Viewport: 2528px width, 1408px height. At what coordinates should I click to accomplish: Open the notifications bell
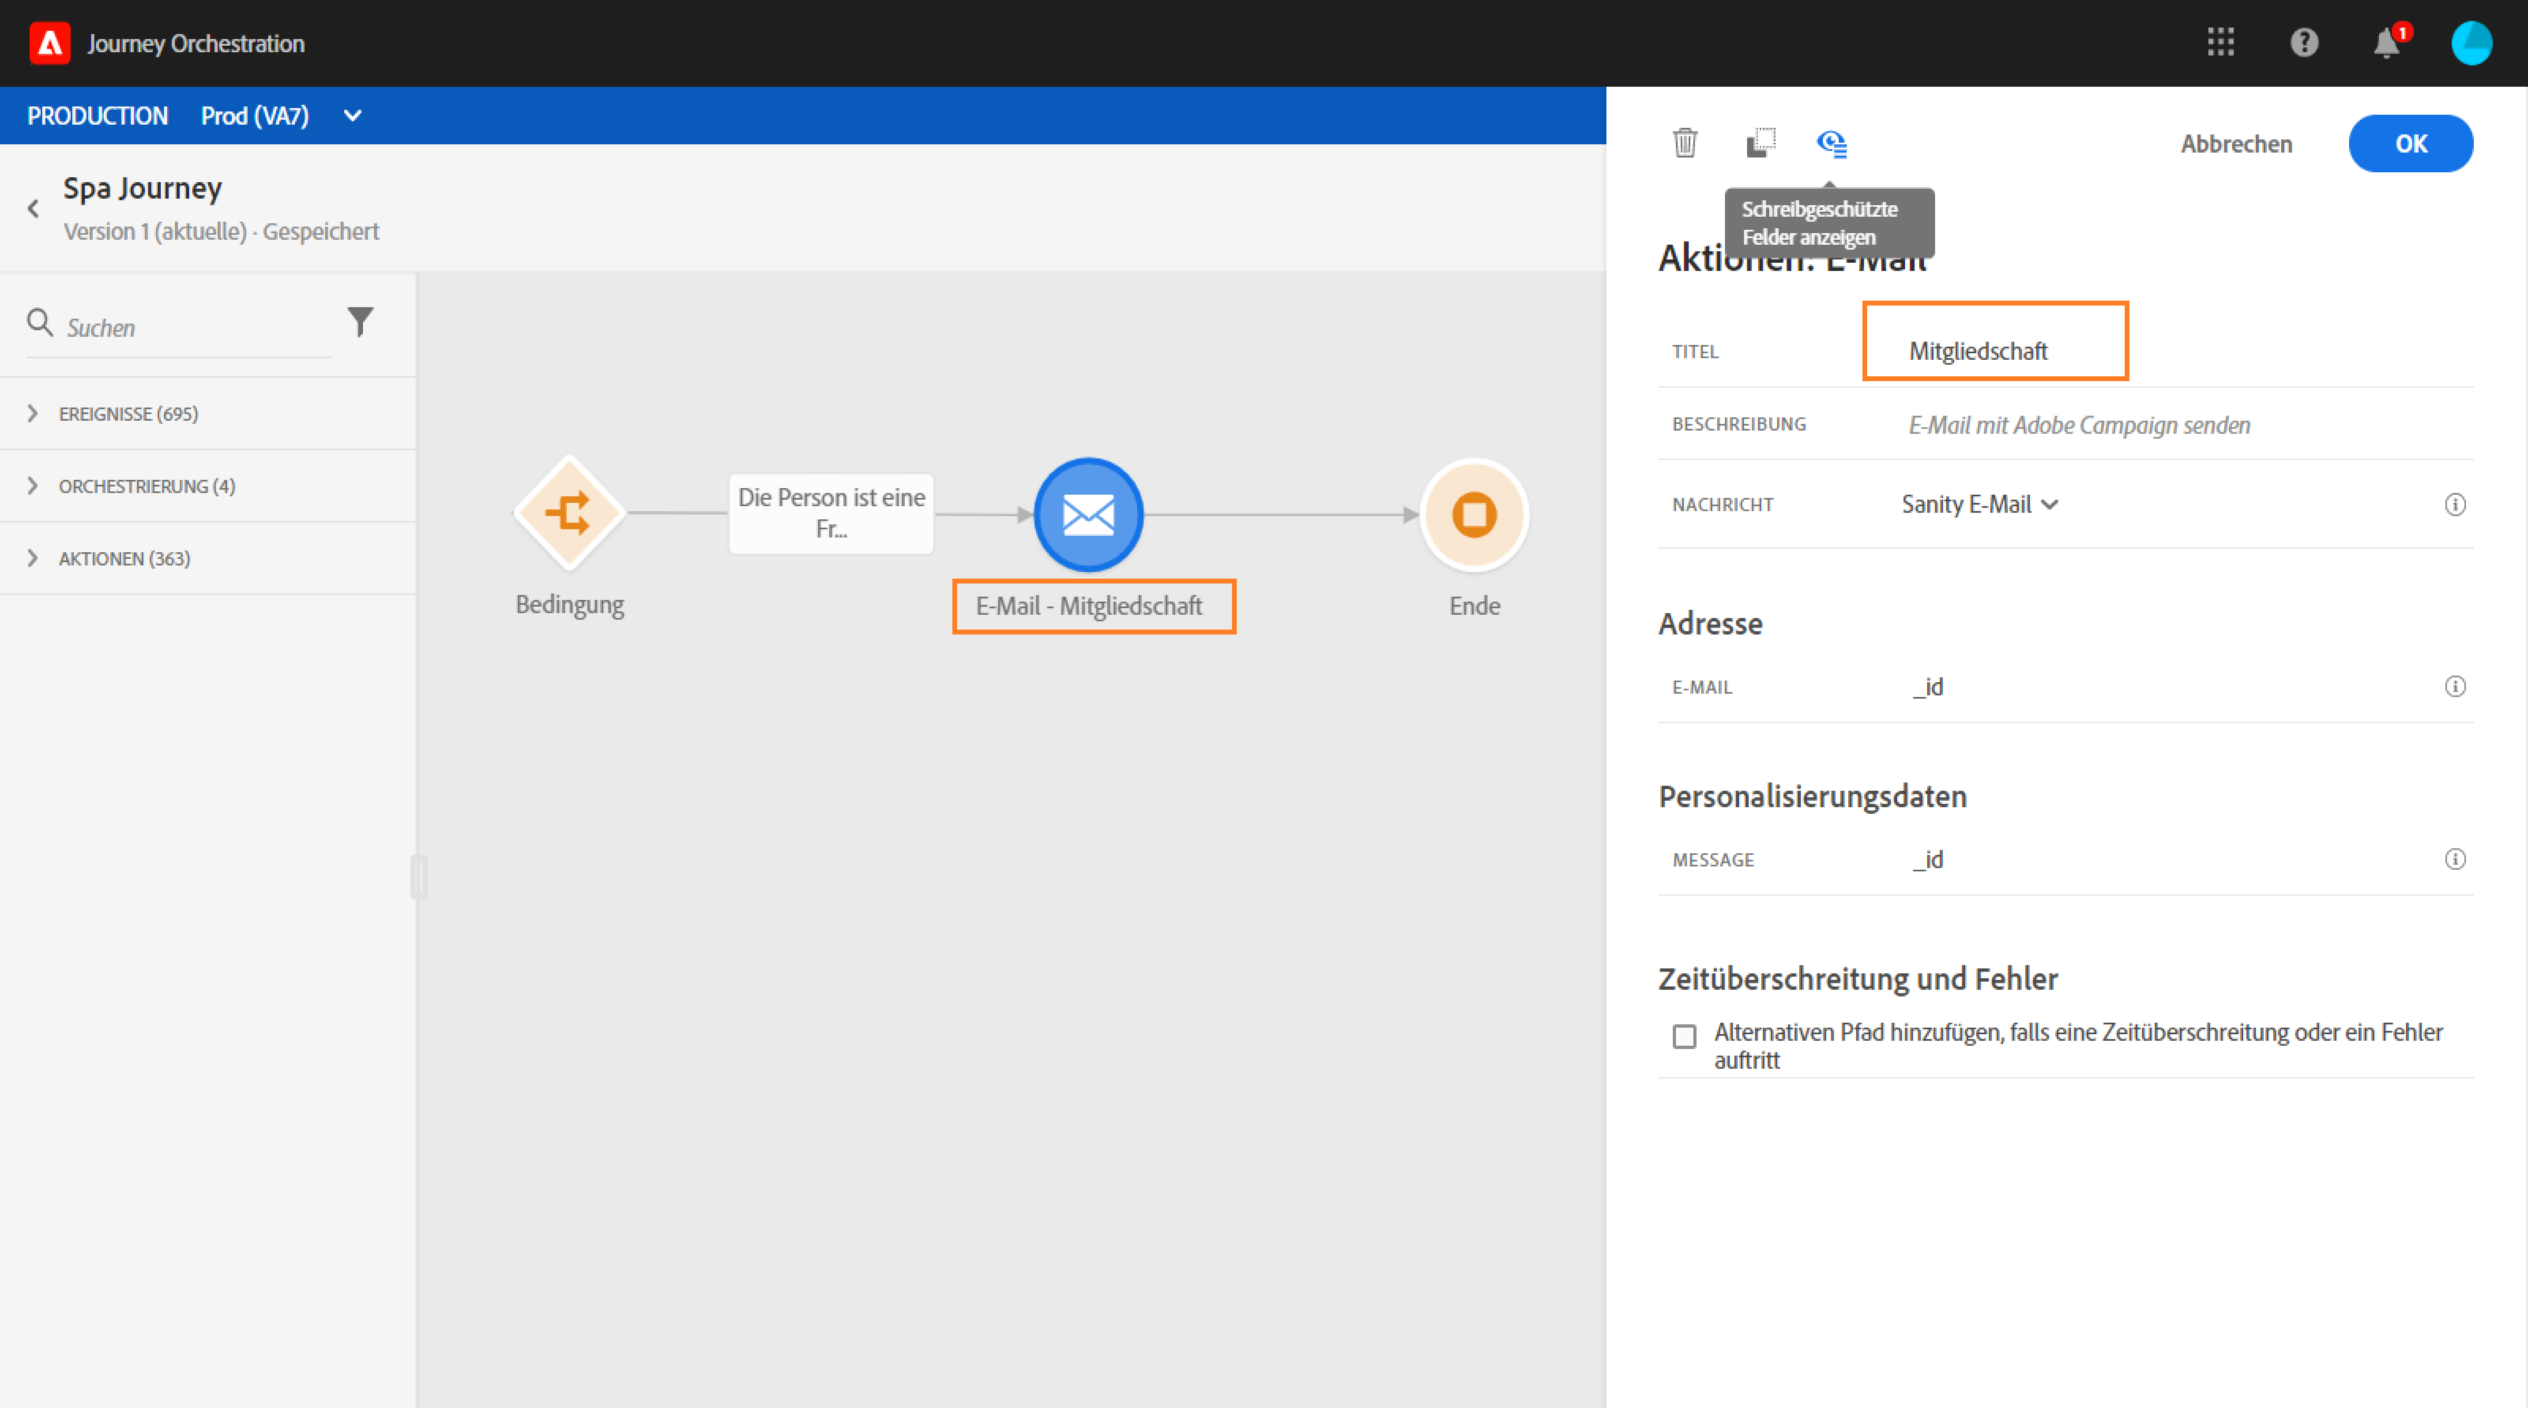(2387, 42)
